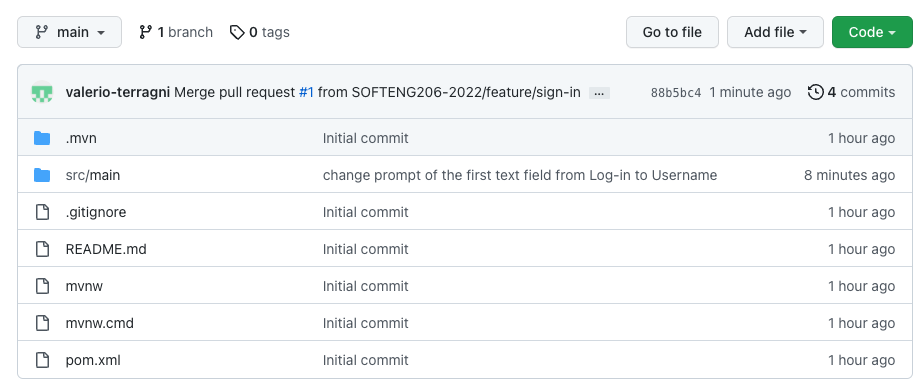This screenshot has height=389, width=919.
Task: Open the main branch dropdown
Action: [69, 32]
